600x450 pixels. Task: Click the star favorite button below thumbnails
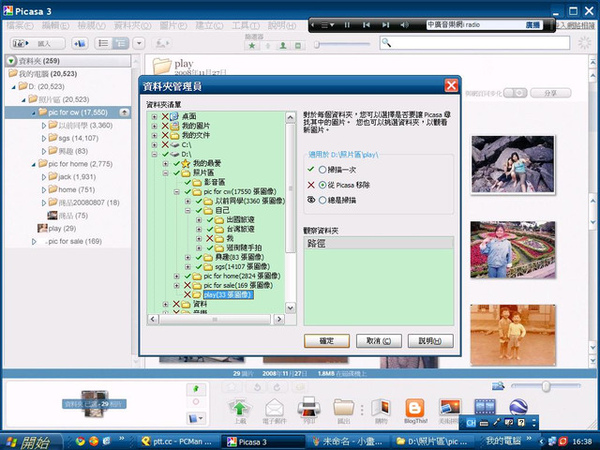[233, 387]
